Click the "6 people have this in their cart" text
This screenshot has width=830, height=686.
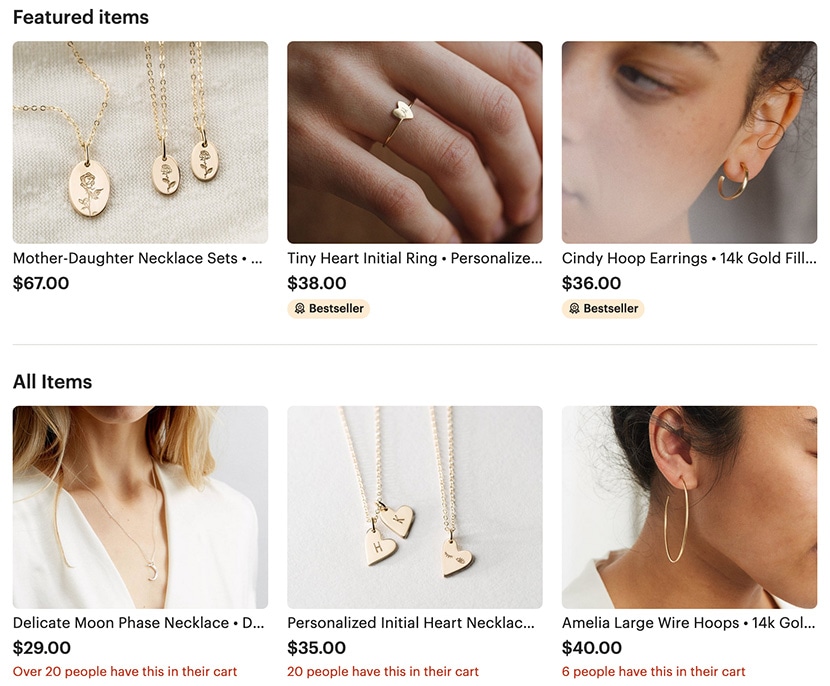(654, 672)
